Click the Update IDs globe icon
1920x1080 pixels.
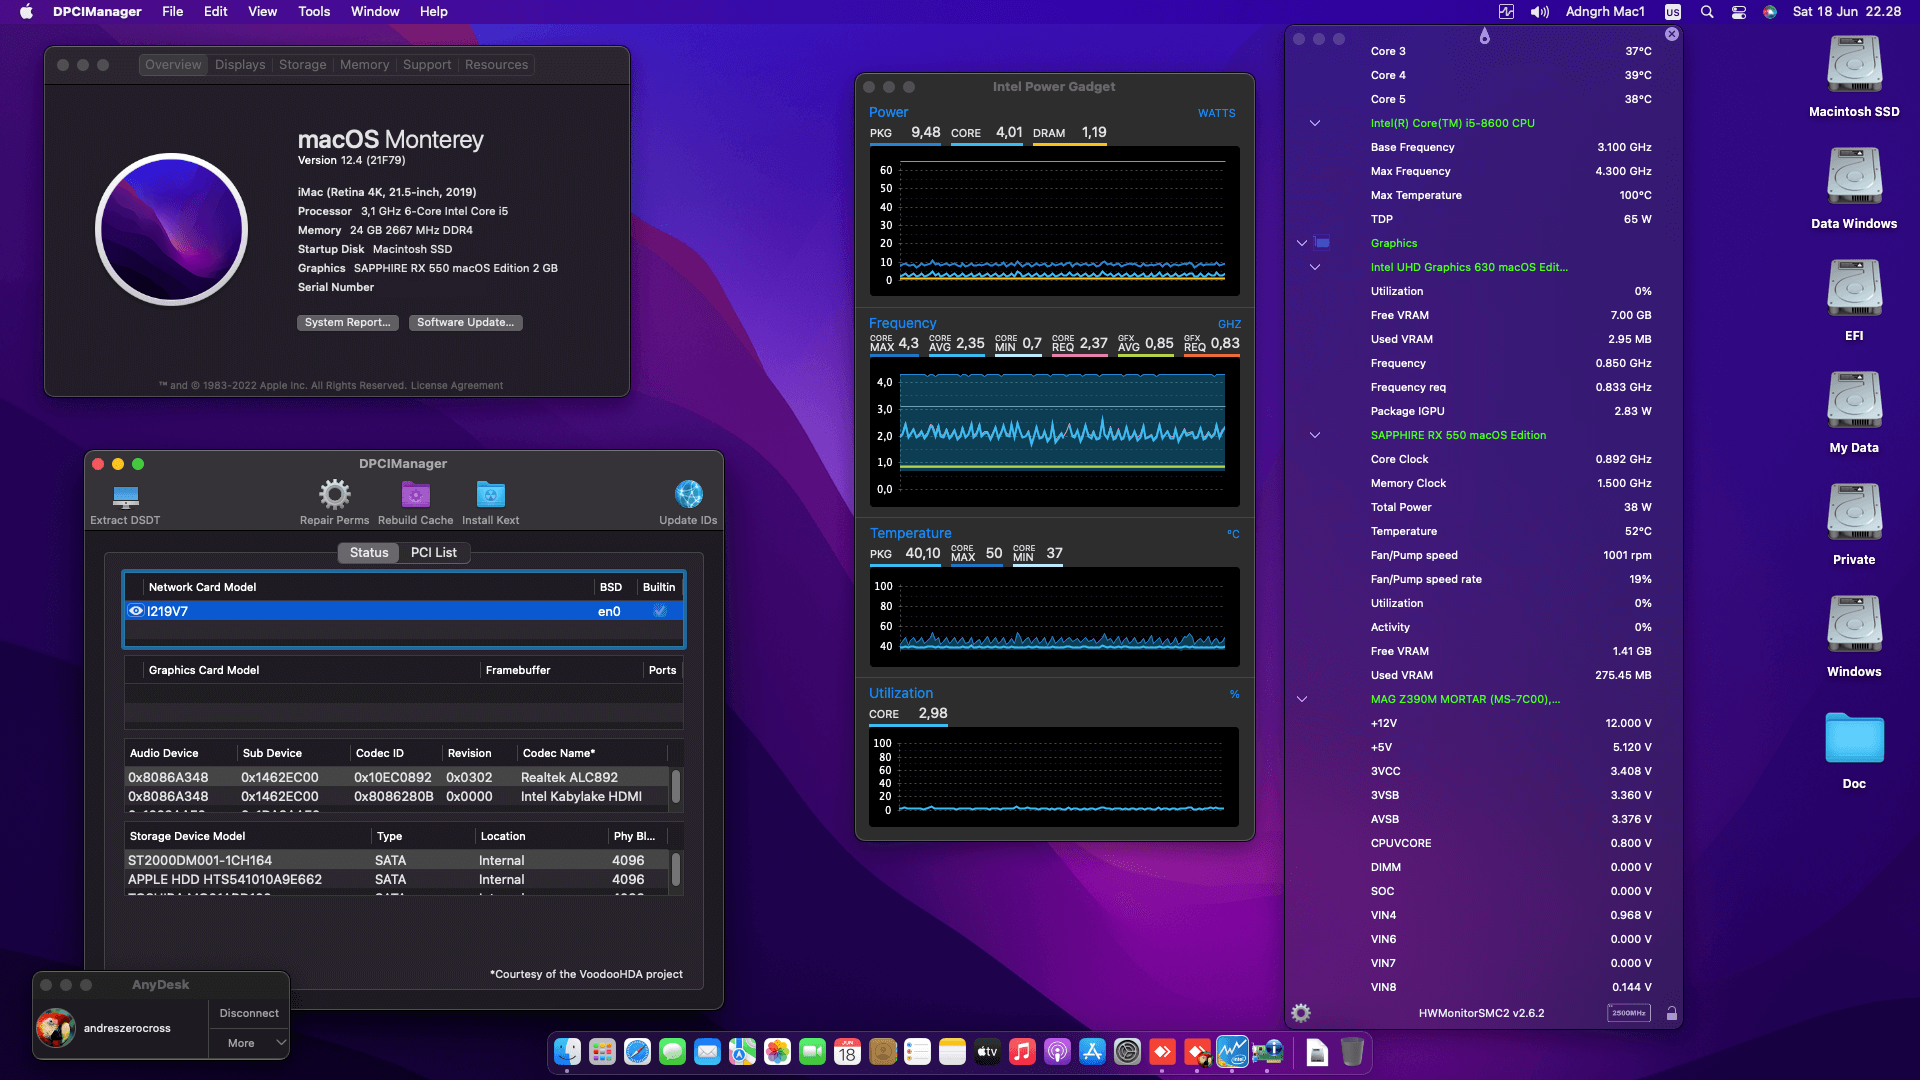pos(688,494)
